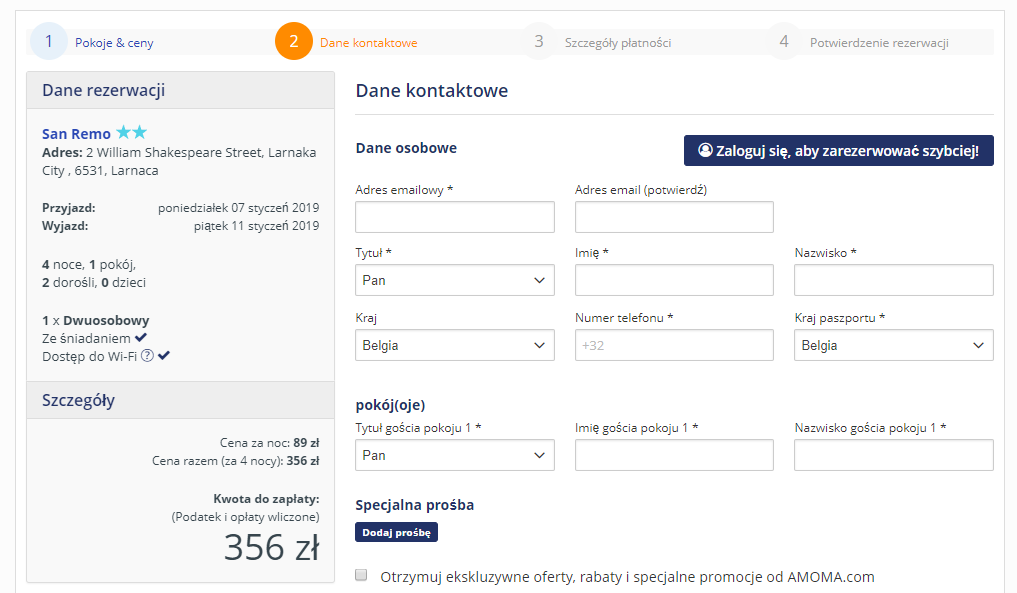
Task: Click the Nazwisko input field
Action: point(894,280)
